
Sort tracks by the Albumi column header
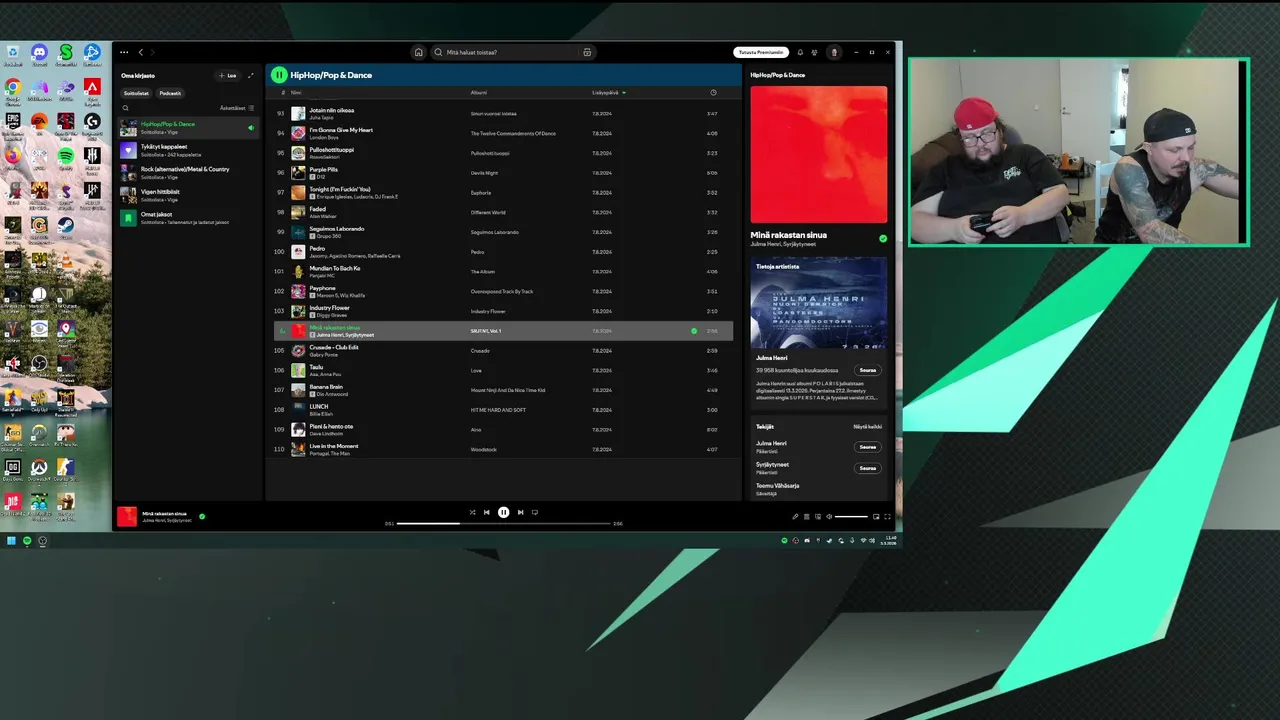point(479,93)
